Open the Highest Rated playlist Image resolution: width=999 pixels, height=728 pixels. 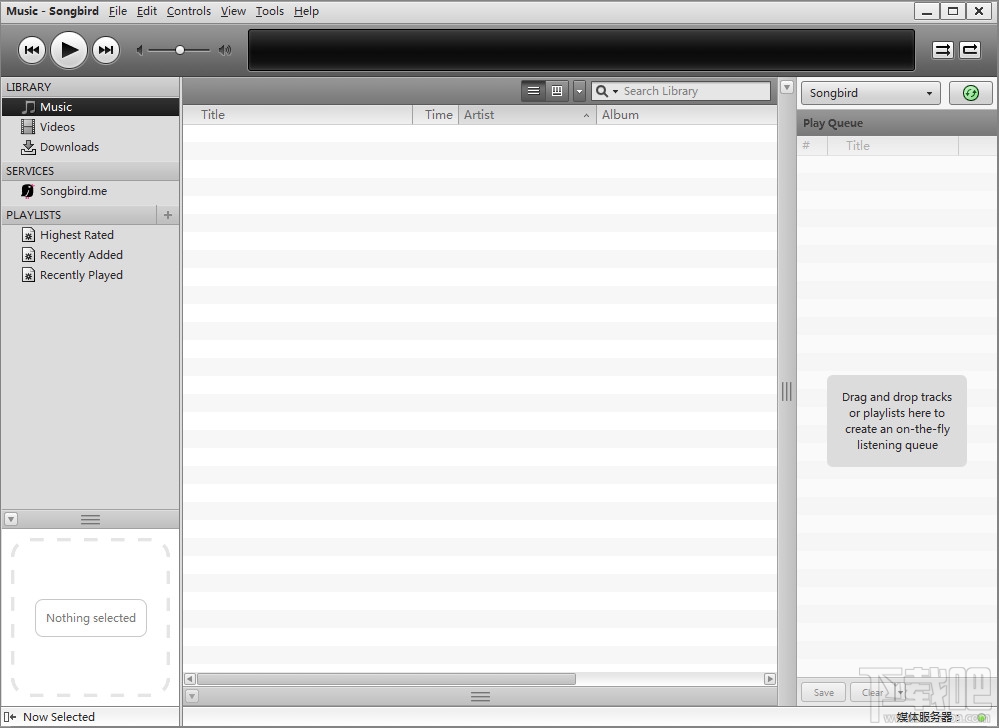[90, 235]
